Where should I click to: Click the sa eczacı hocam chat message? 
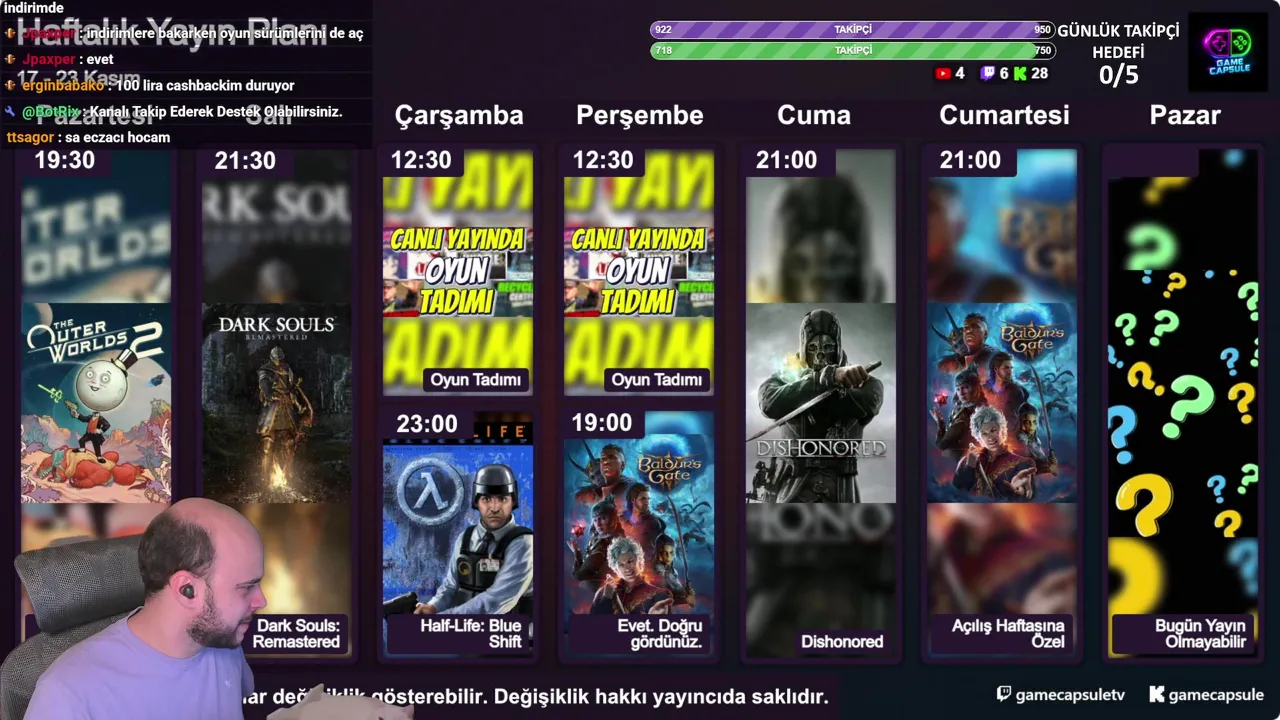pos(117,137)
